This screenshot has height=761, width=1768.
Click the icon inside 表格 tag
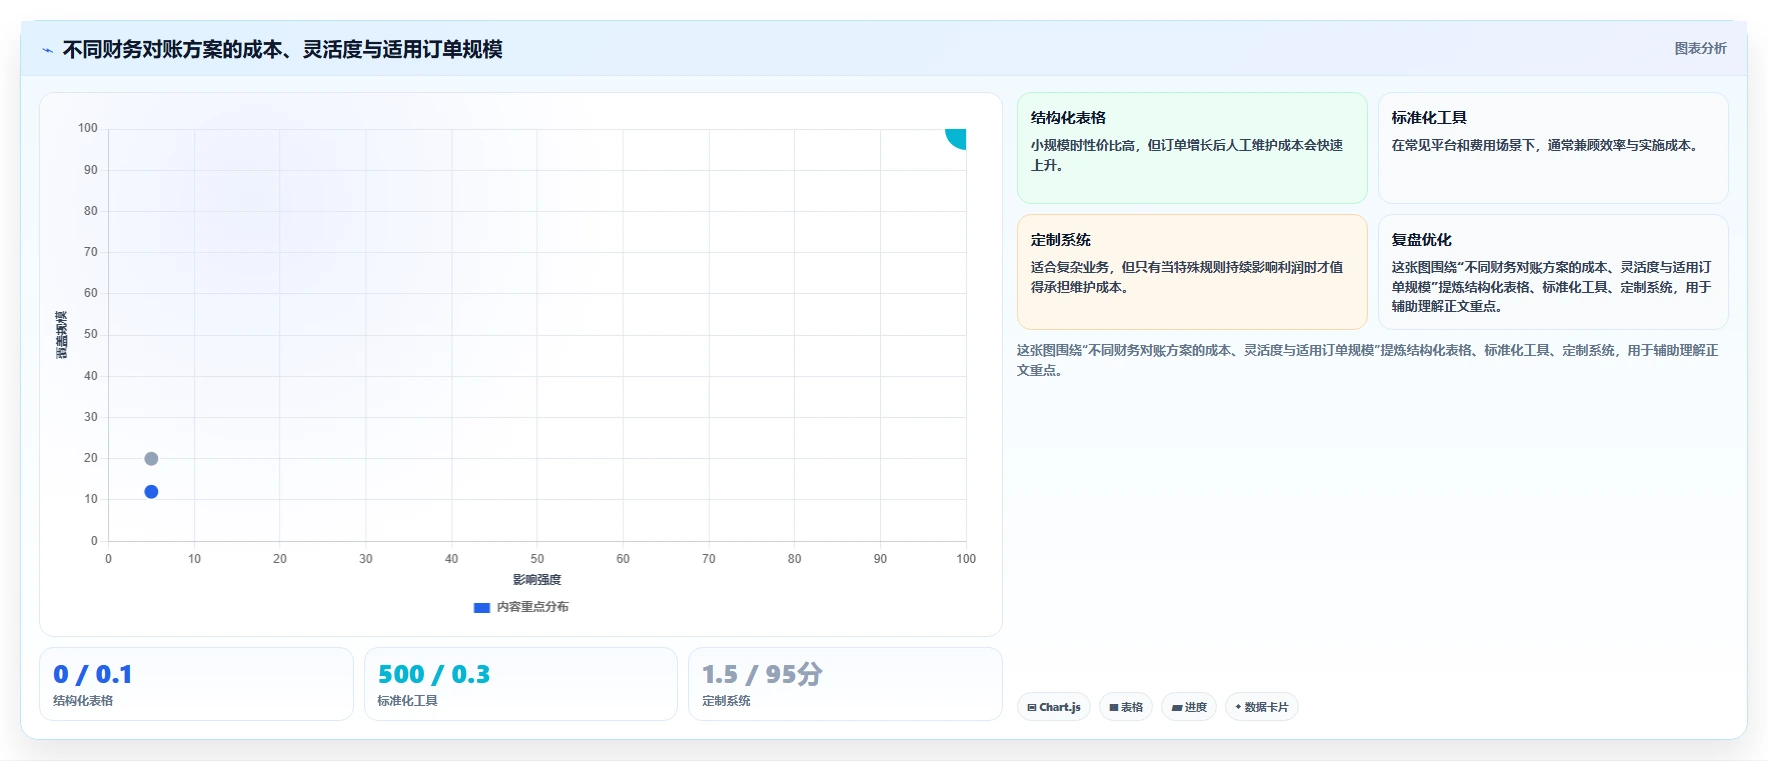1114,707
